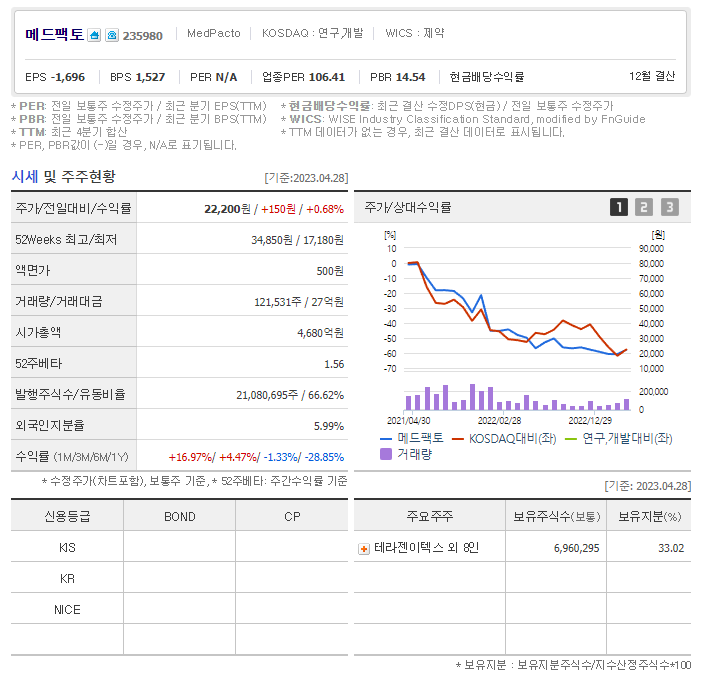Click the 보유주식수(보통) column header
705x686 pixels.
pyautogui.click(x=556, y=516)
